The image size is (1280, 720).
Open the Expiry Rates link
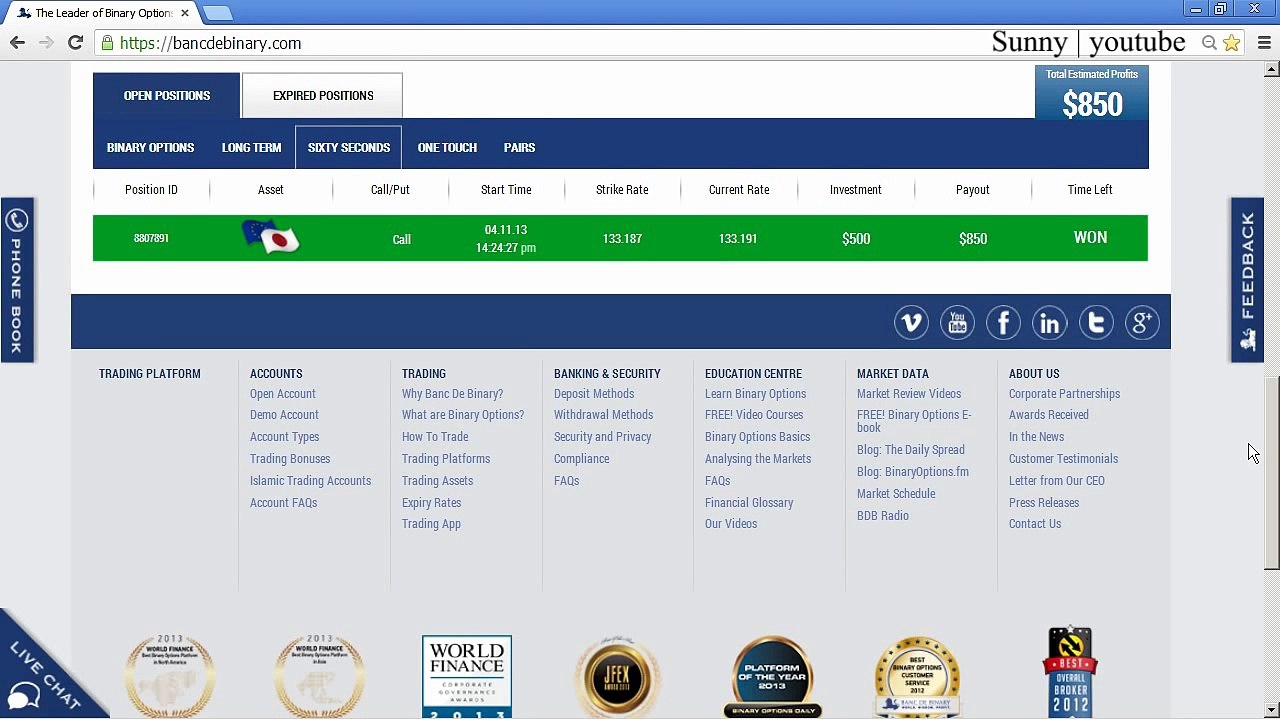tap(431, 503)
